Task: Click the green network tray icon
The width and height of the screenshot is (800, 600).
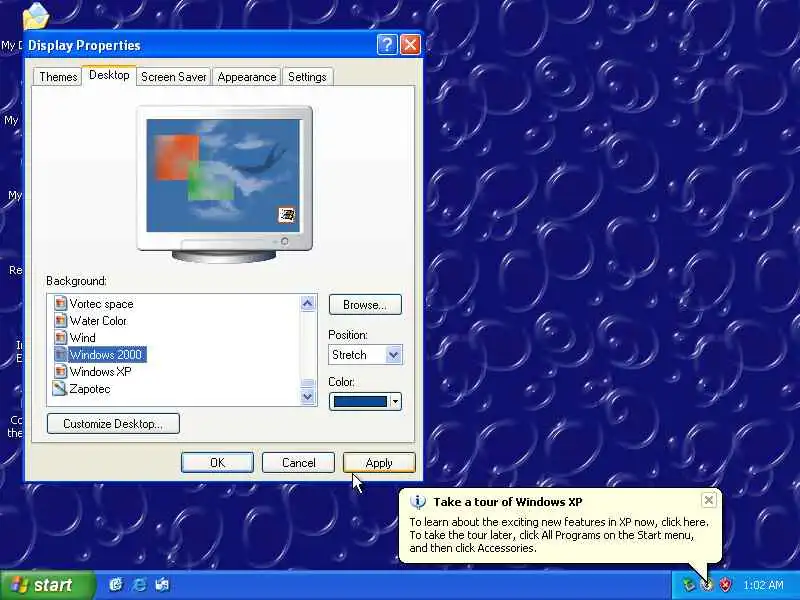Action: click(689, 585)
